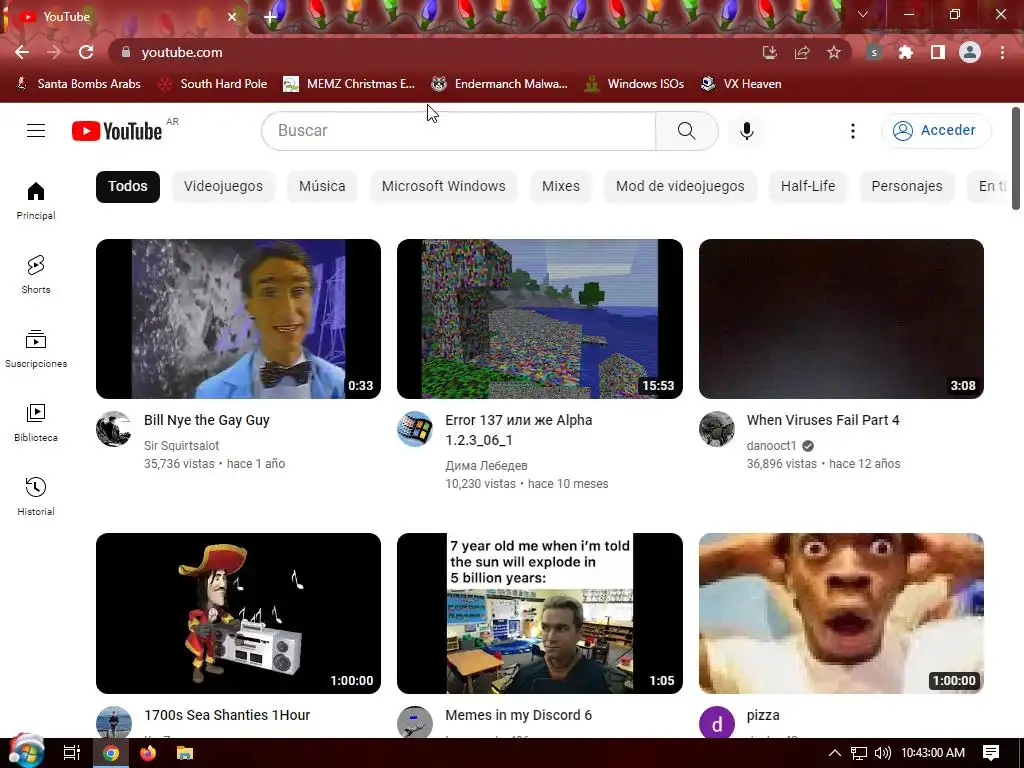Select the Música filter chip

click(322, 186)
